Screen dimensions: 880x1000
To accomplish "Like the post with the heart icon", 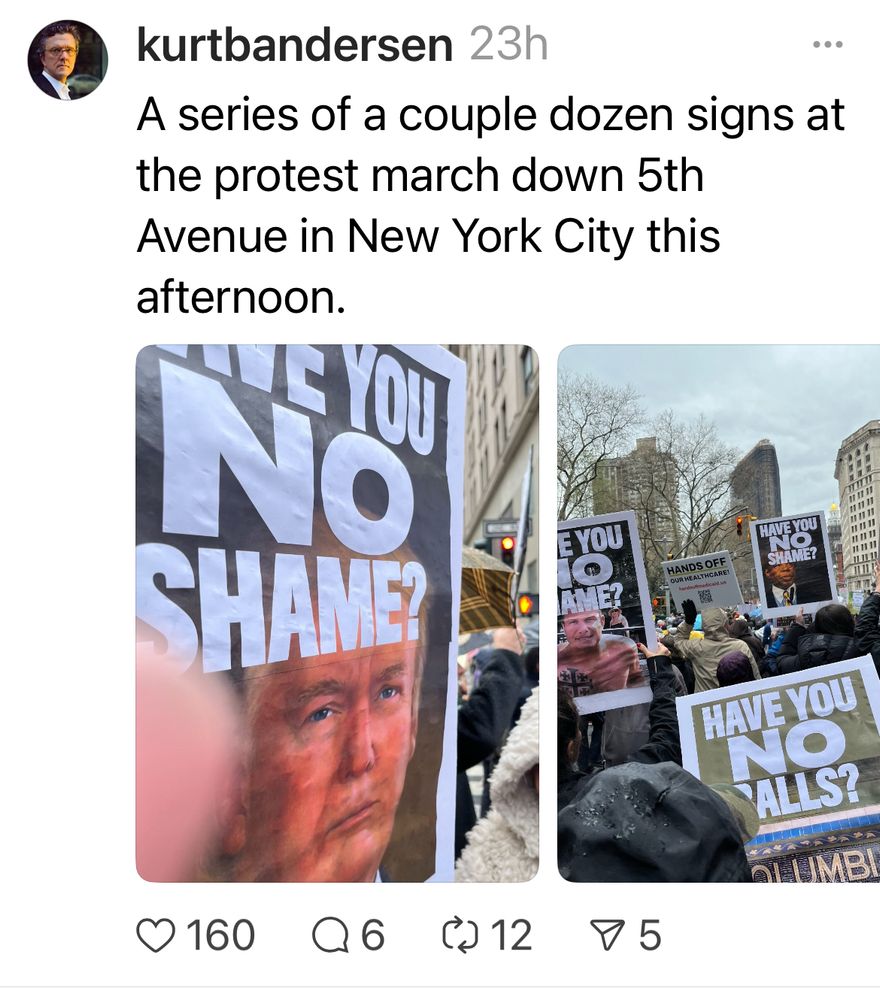I will 156,936.
